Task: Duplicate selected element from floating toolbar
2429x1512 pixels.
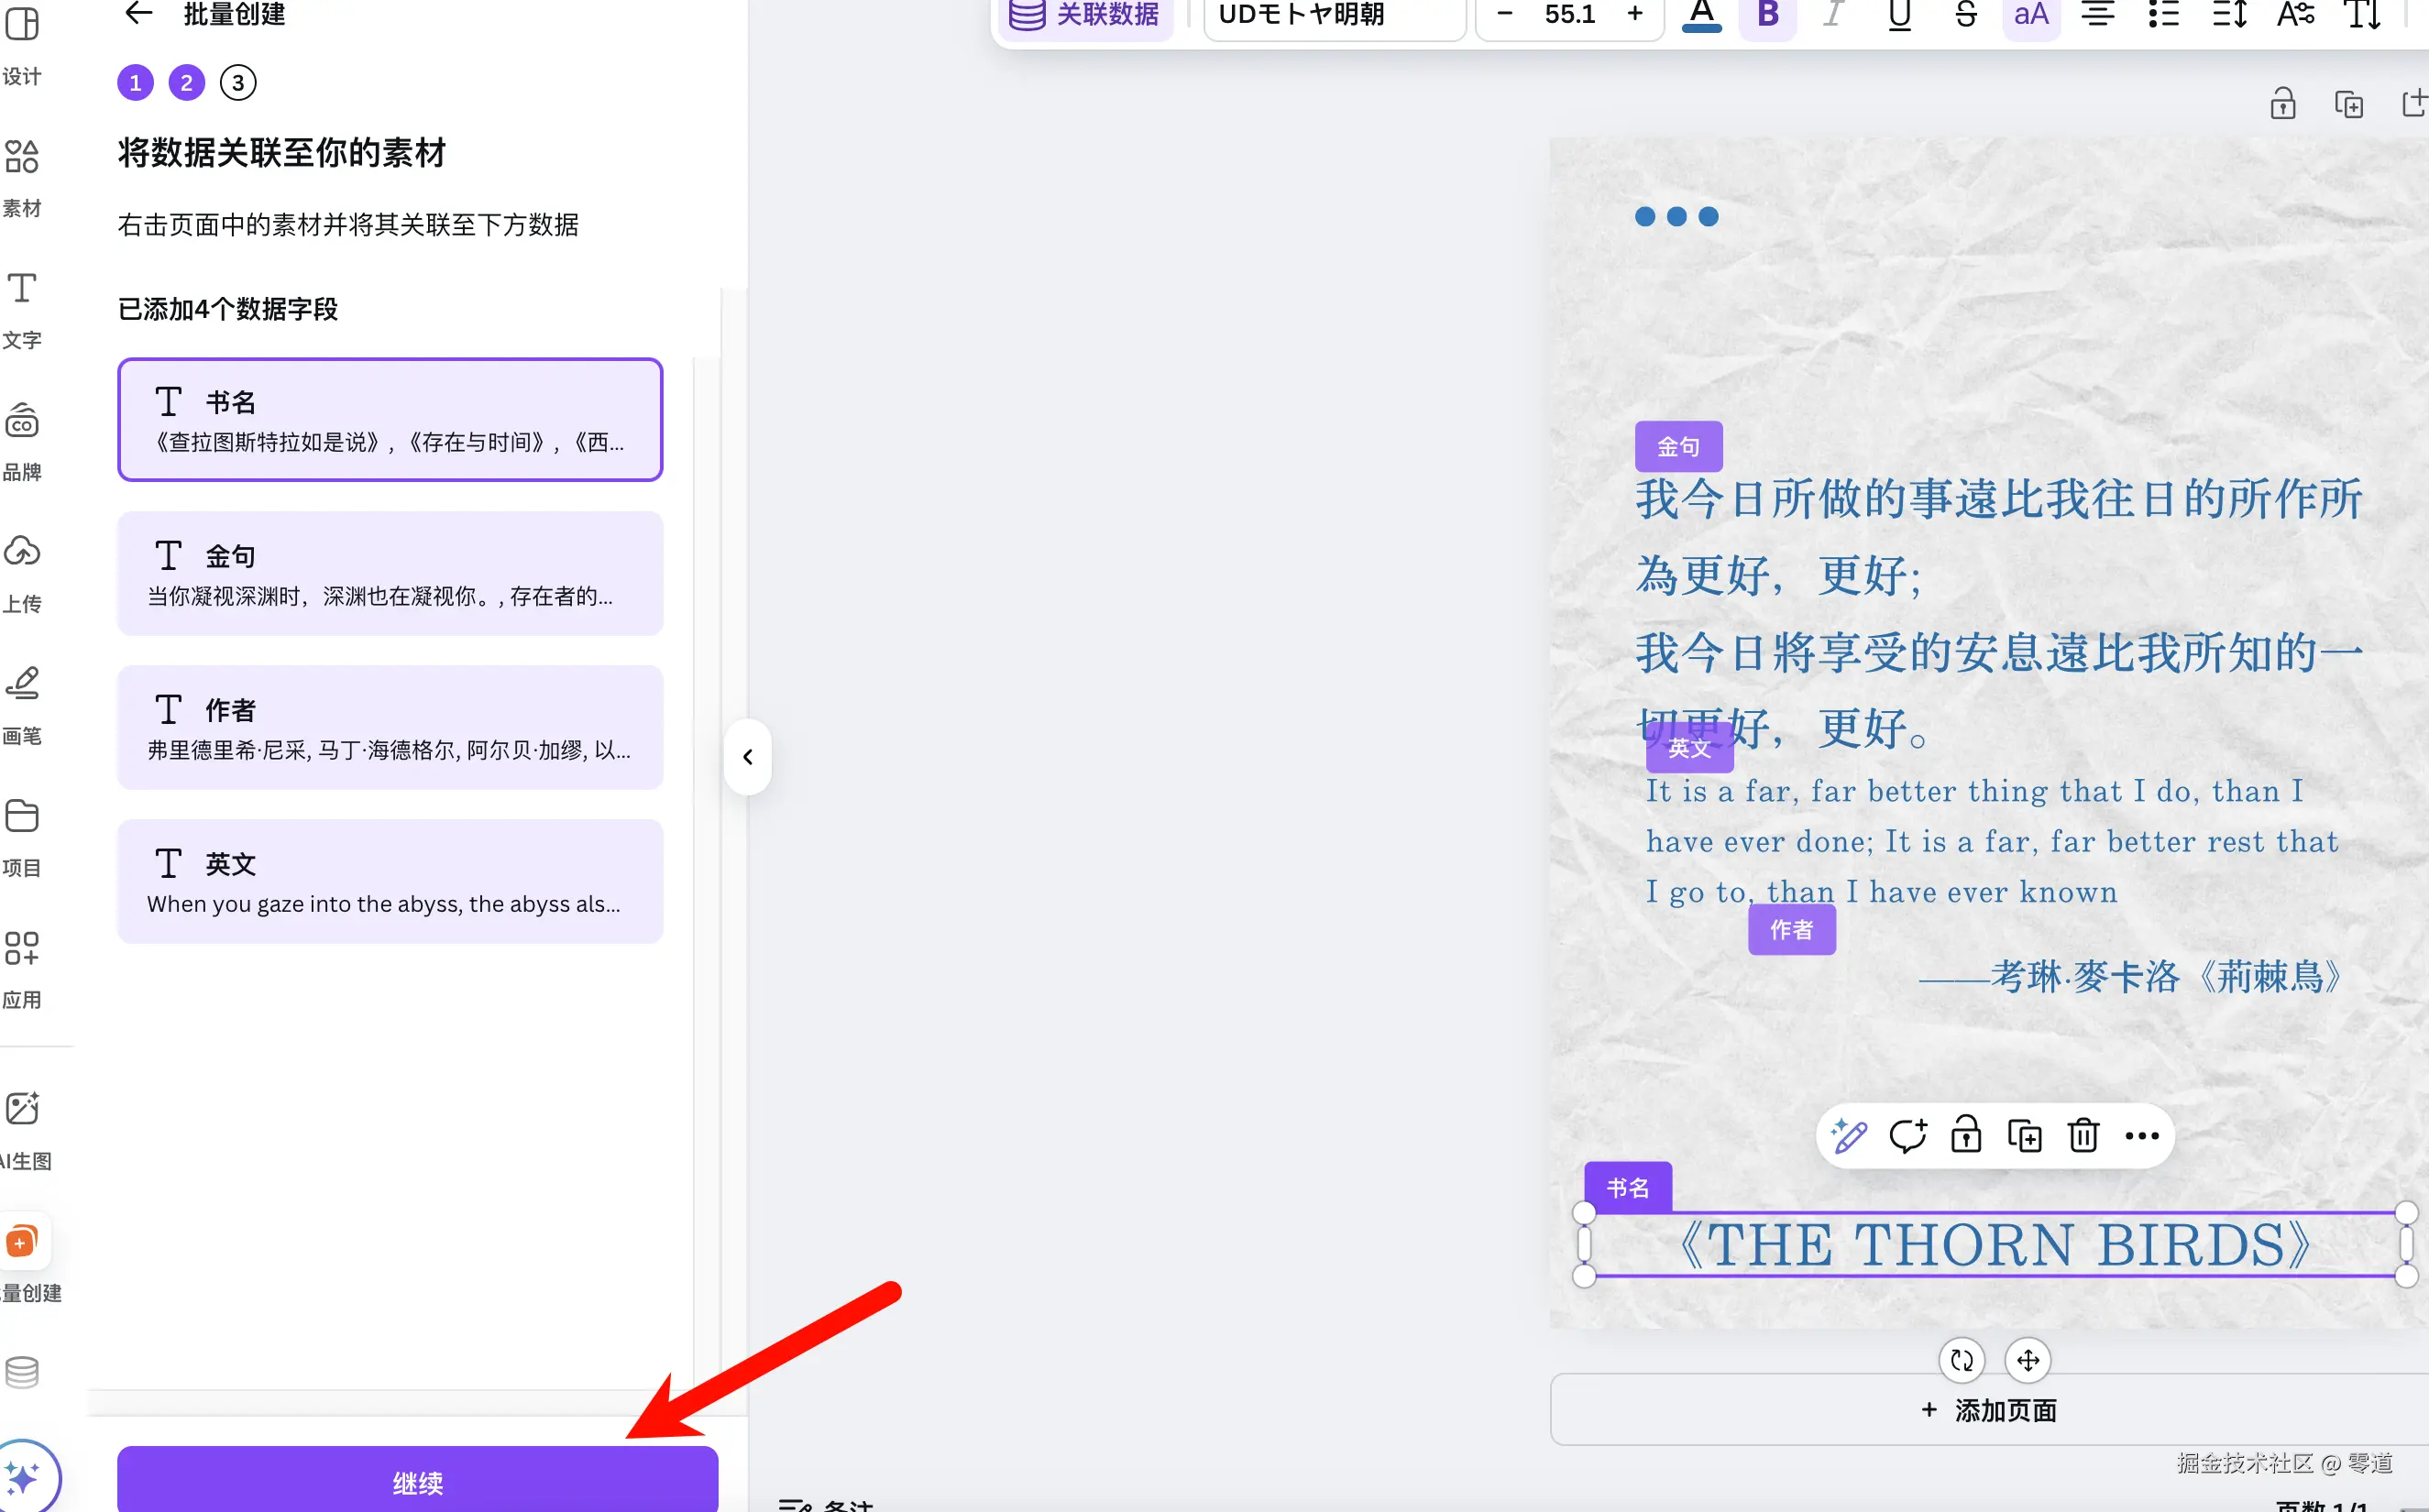Action: 2024,1136
